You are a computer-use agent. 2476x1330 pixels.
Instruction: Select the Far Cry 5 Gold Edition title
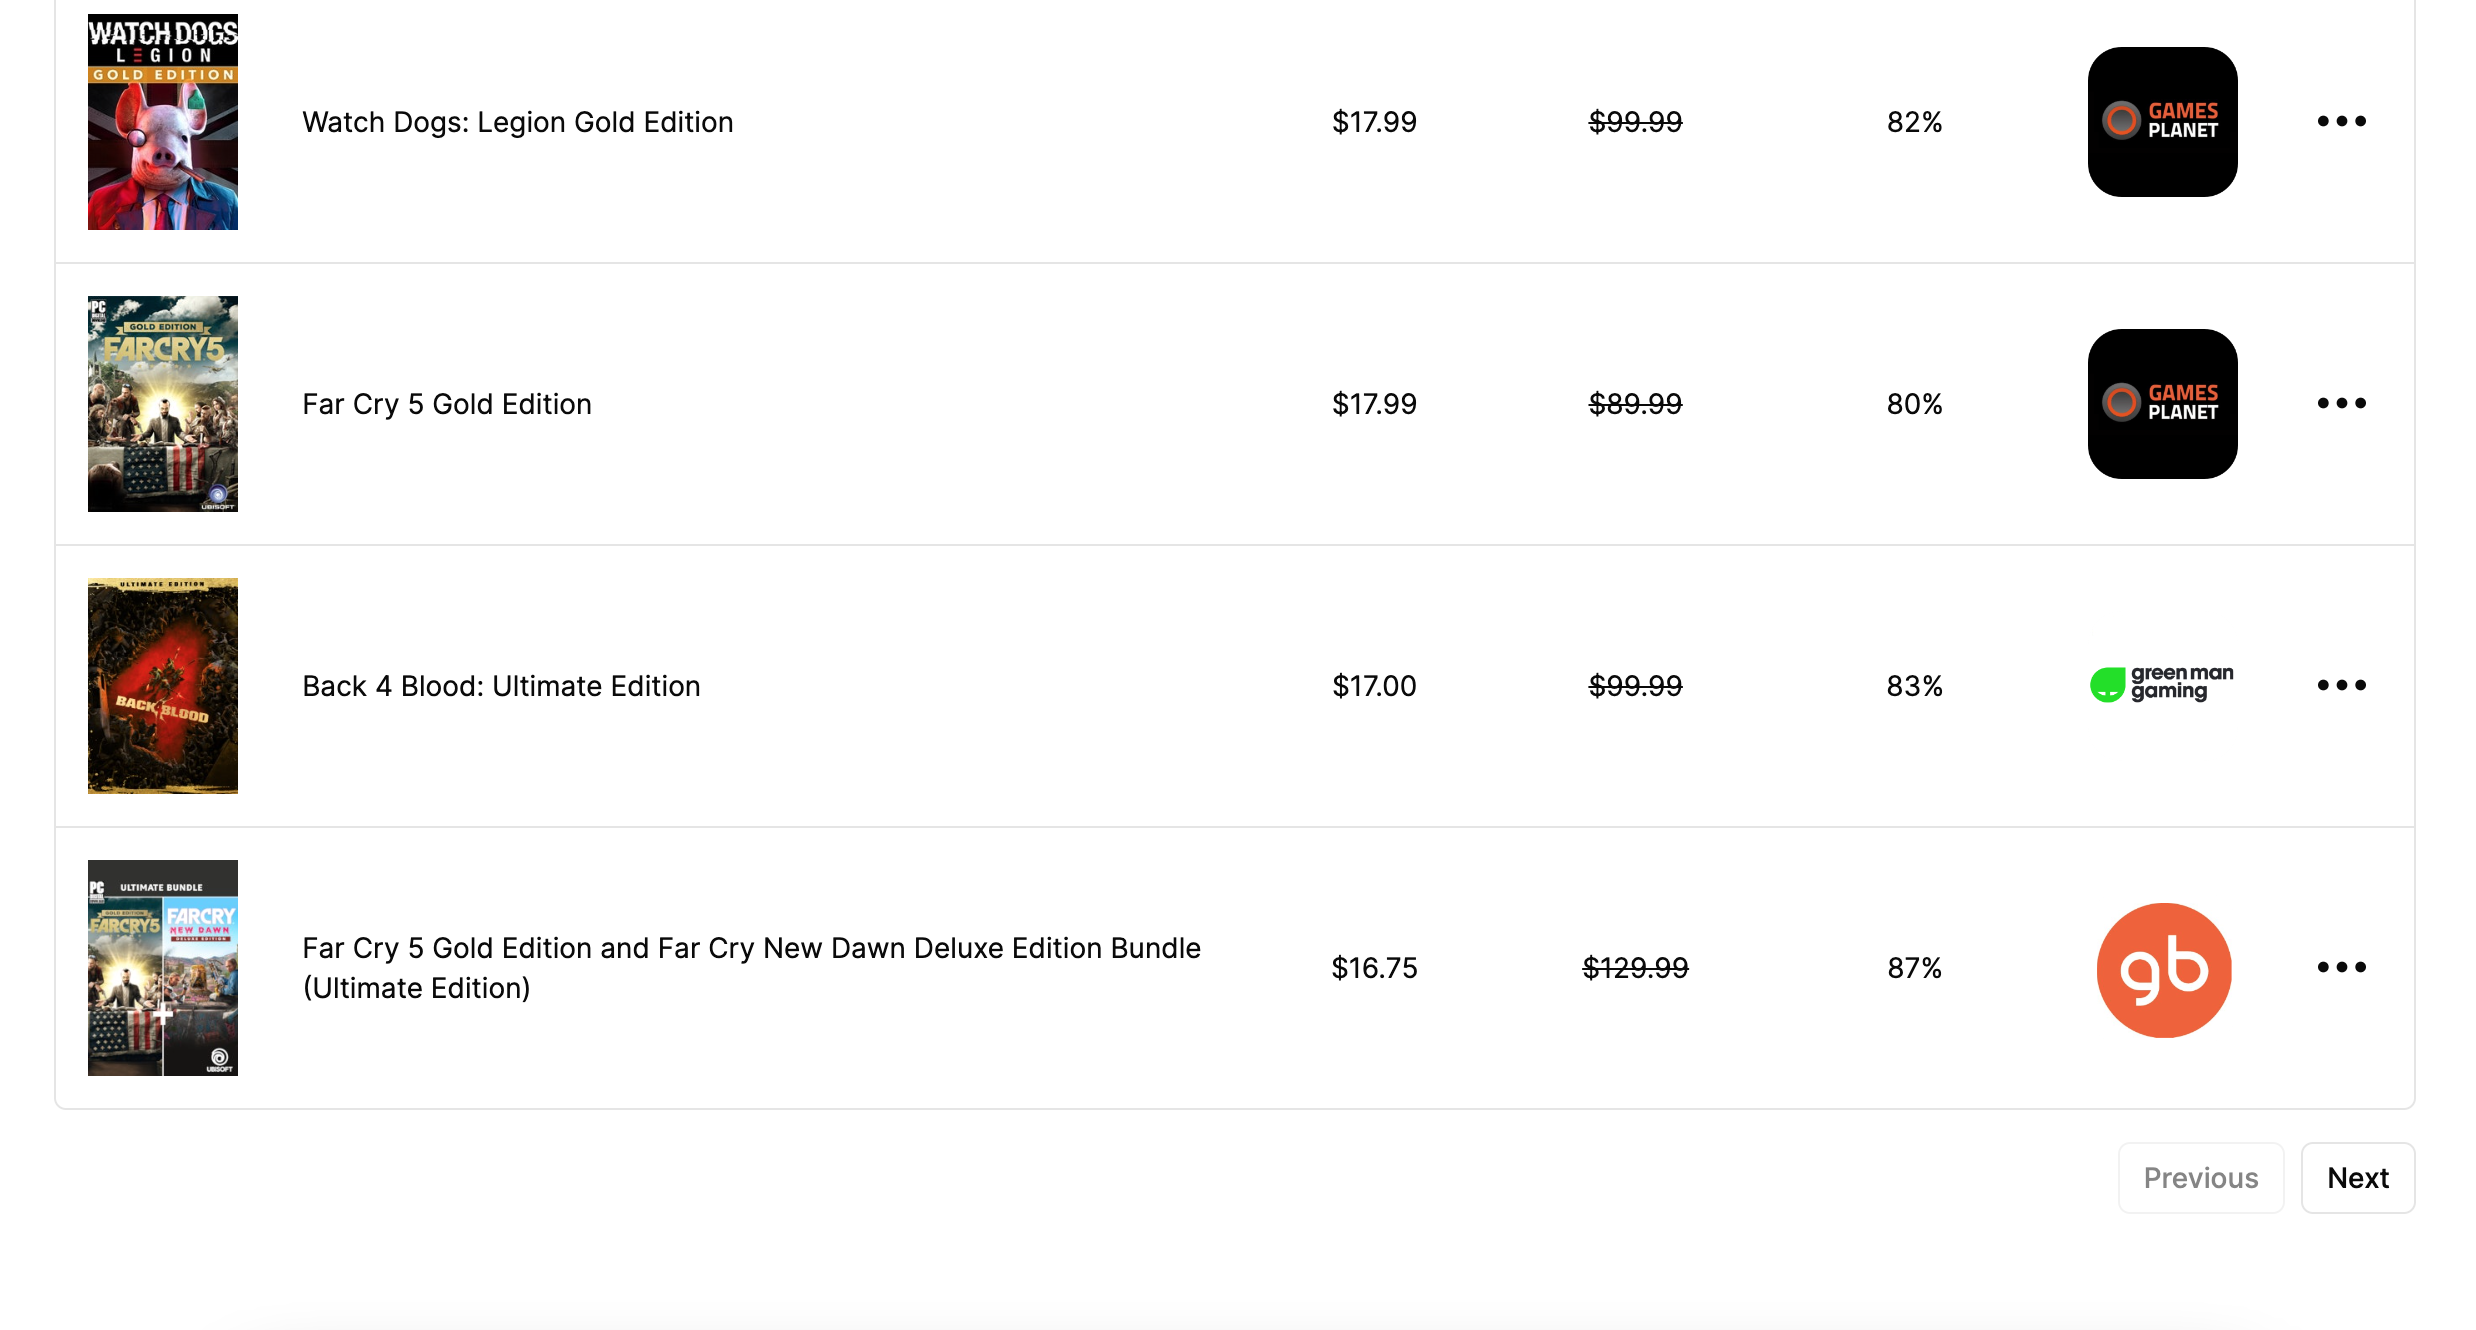click(446, 403)
